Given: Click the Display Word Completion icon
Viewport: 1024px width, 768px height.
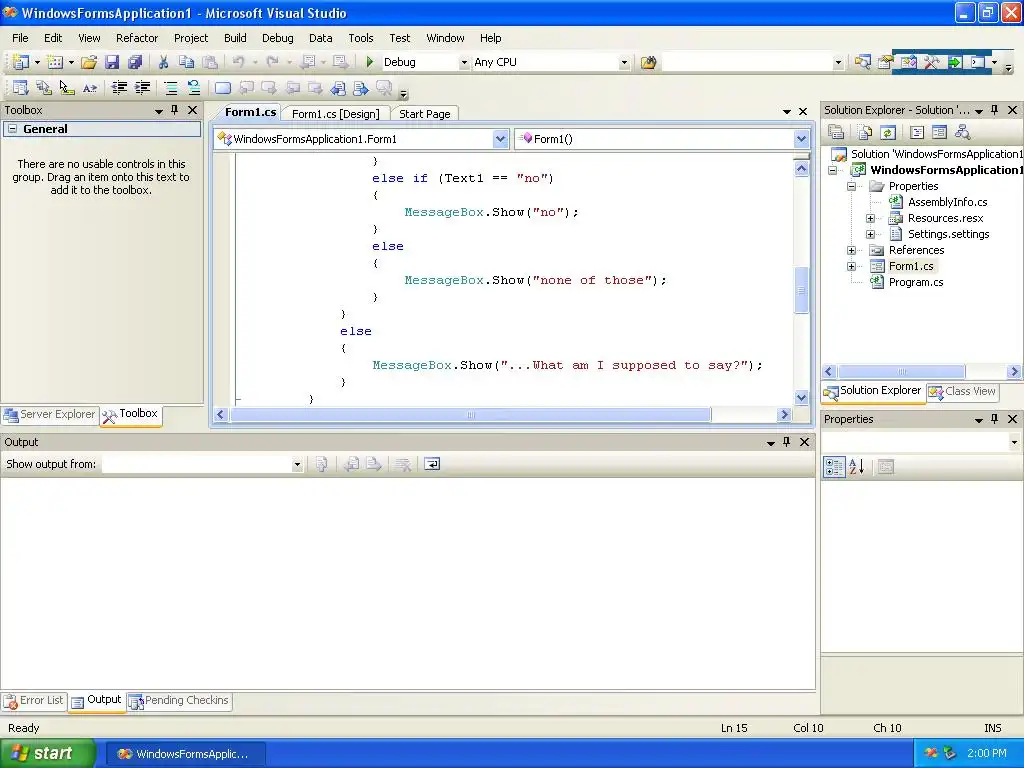Looking at the screenshot, I should pos(89,88).
